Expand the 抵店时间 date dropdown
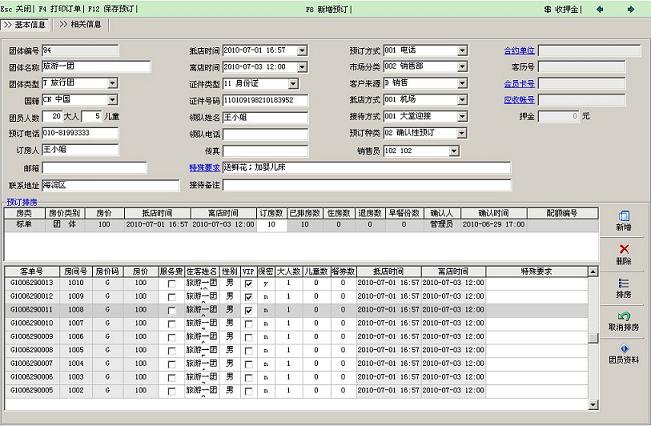The height and width of the screenshot is (426, 651). point(302,51)
